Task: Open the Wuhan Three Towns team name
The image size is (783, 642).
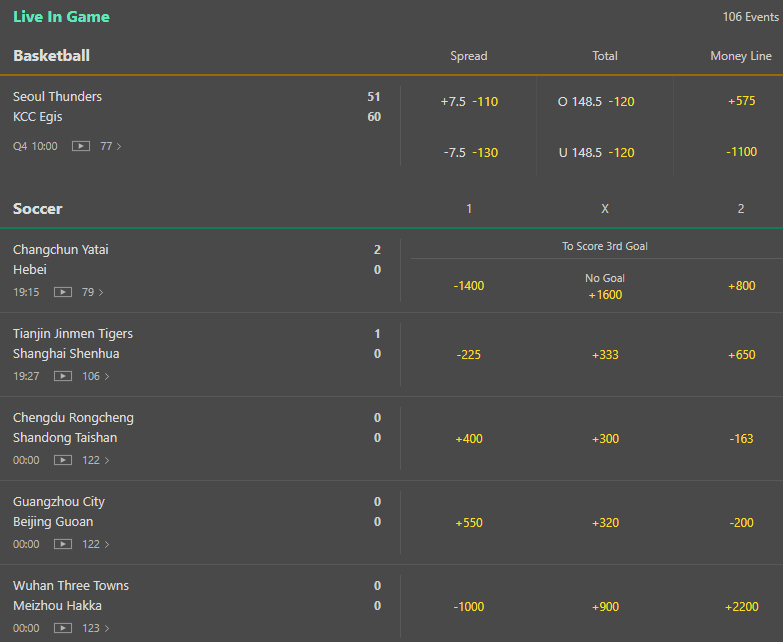Action: coord(71,586)
